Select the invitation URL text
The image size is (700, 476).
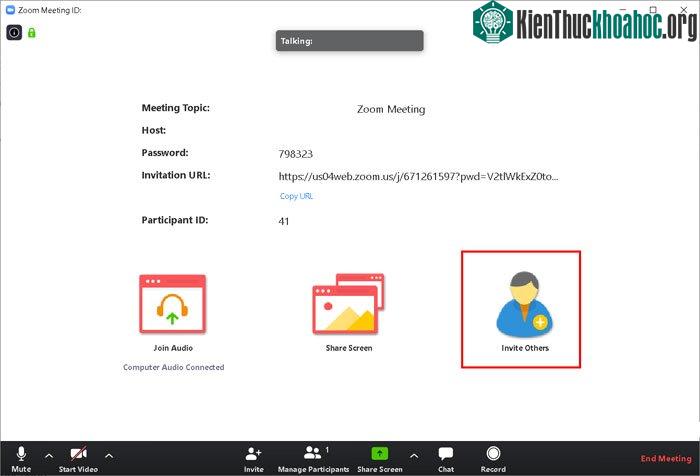(418, 176)
